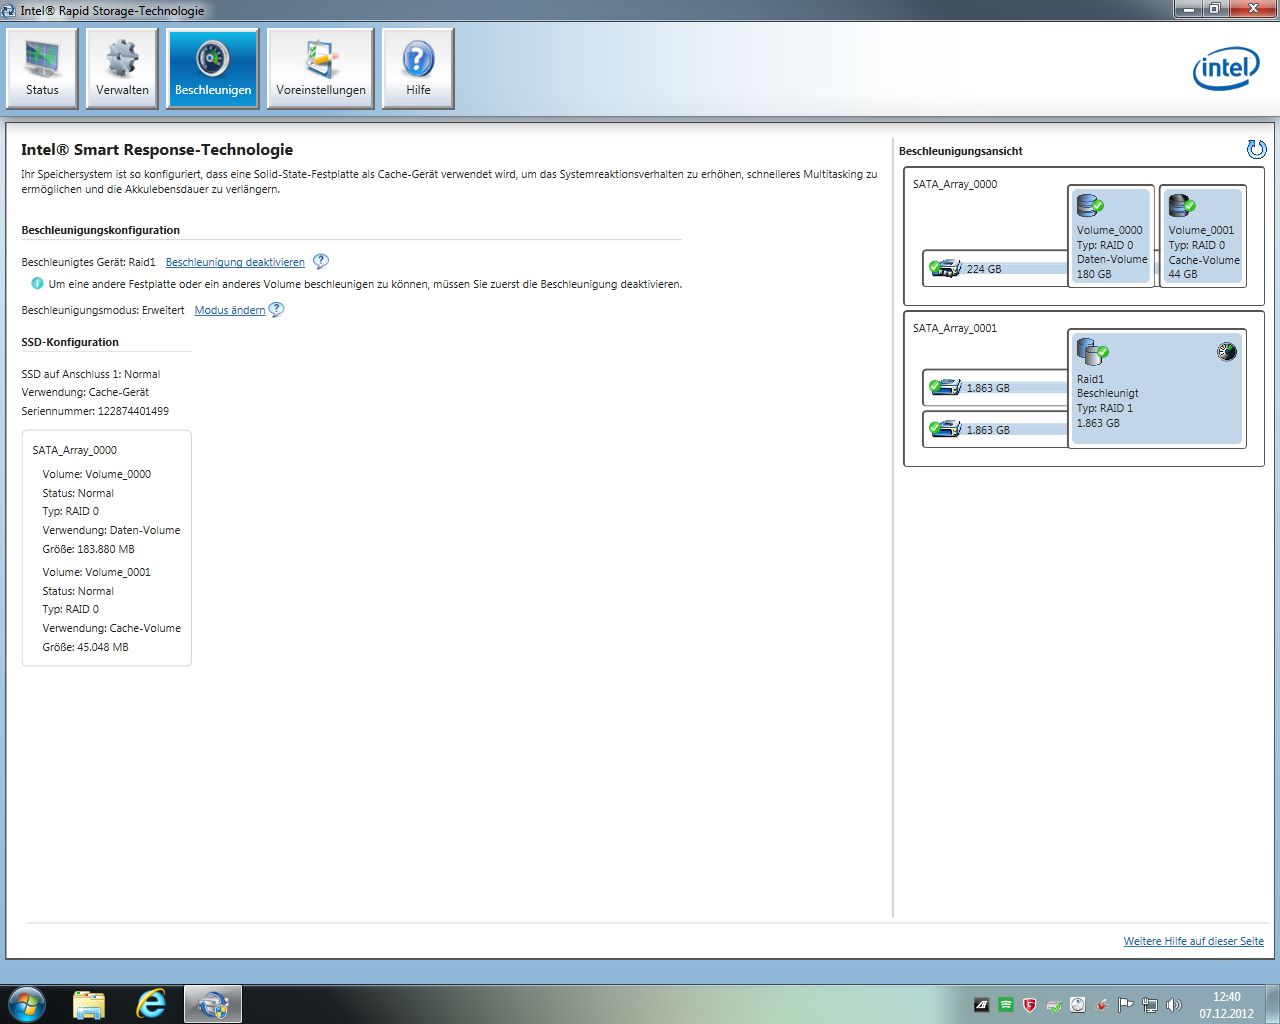Click Volume: Volume_0001 in SSD configuration
The image size is (1280, 1024).
[x=96, y=572]
